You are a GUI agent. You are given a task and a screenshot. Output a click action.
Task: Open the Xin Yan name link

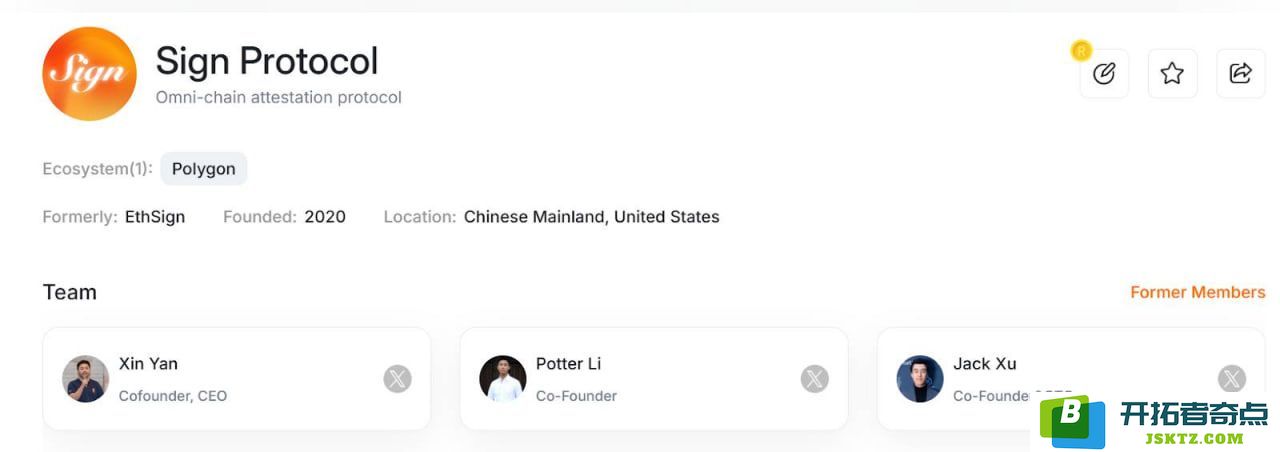(x=148, y=363)
